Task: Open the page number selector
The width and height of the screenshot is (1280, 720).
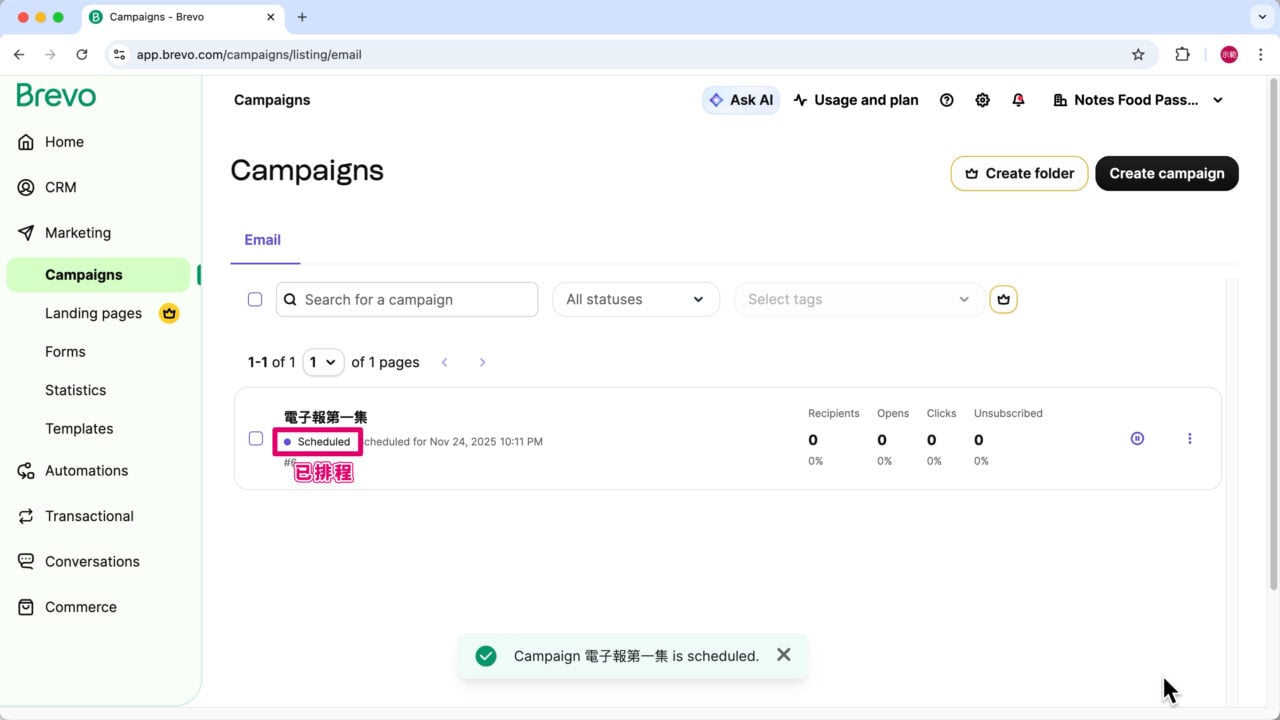Action: click(x=323, y=362)
